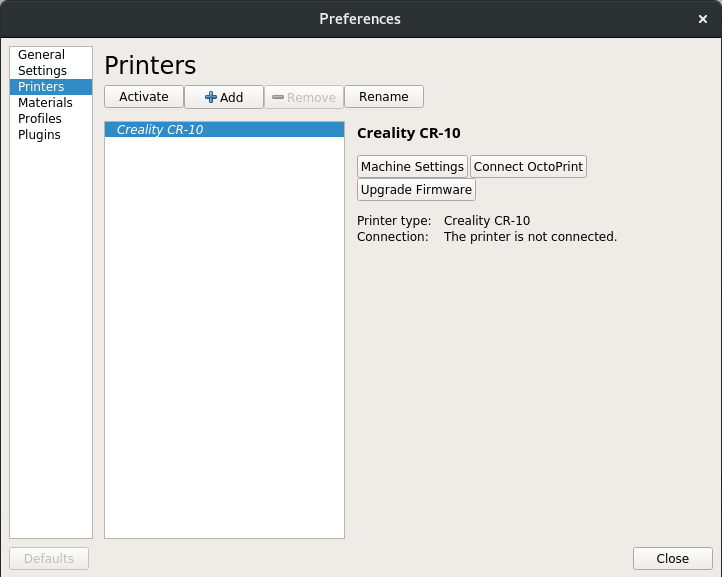Open the Settings preferences page
Image resolution: width=722 pixels, height=577 pixels.
tap(51, 70)
